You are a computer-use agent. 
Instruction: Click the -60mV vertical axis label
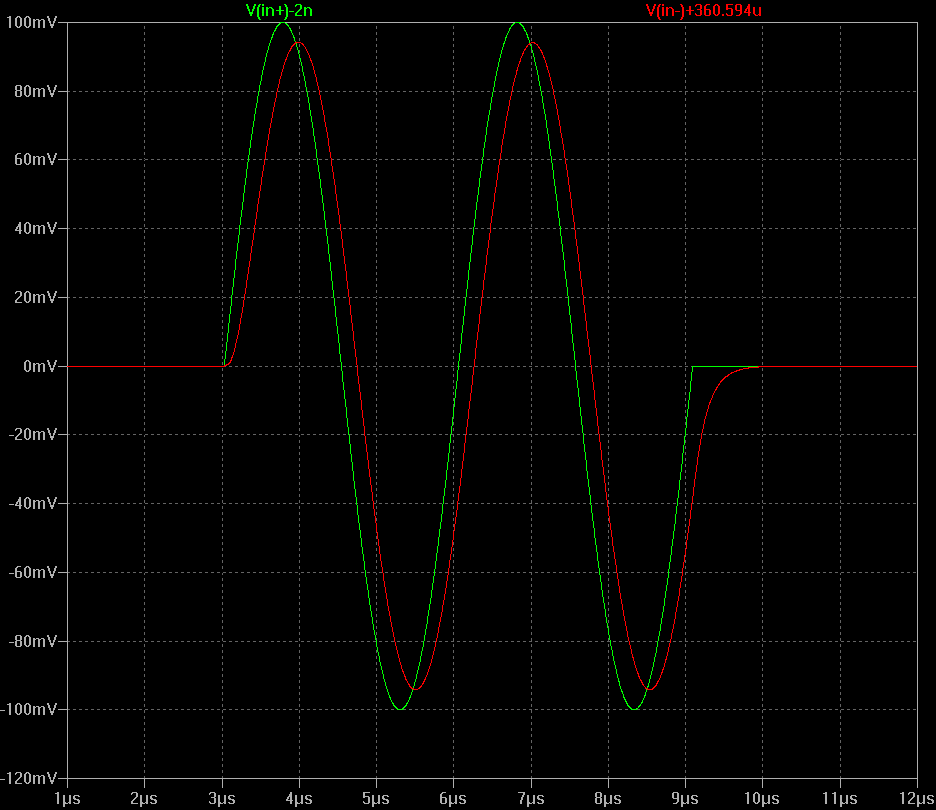[x=32, y=572]
